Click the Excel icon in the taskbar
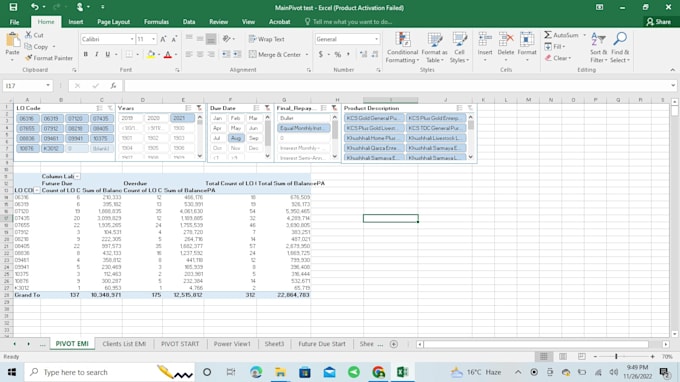 (x=402, y=372)
